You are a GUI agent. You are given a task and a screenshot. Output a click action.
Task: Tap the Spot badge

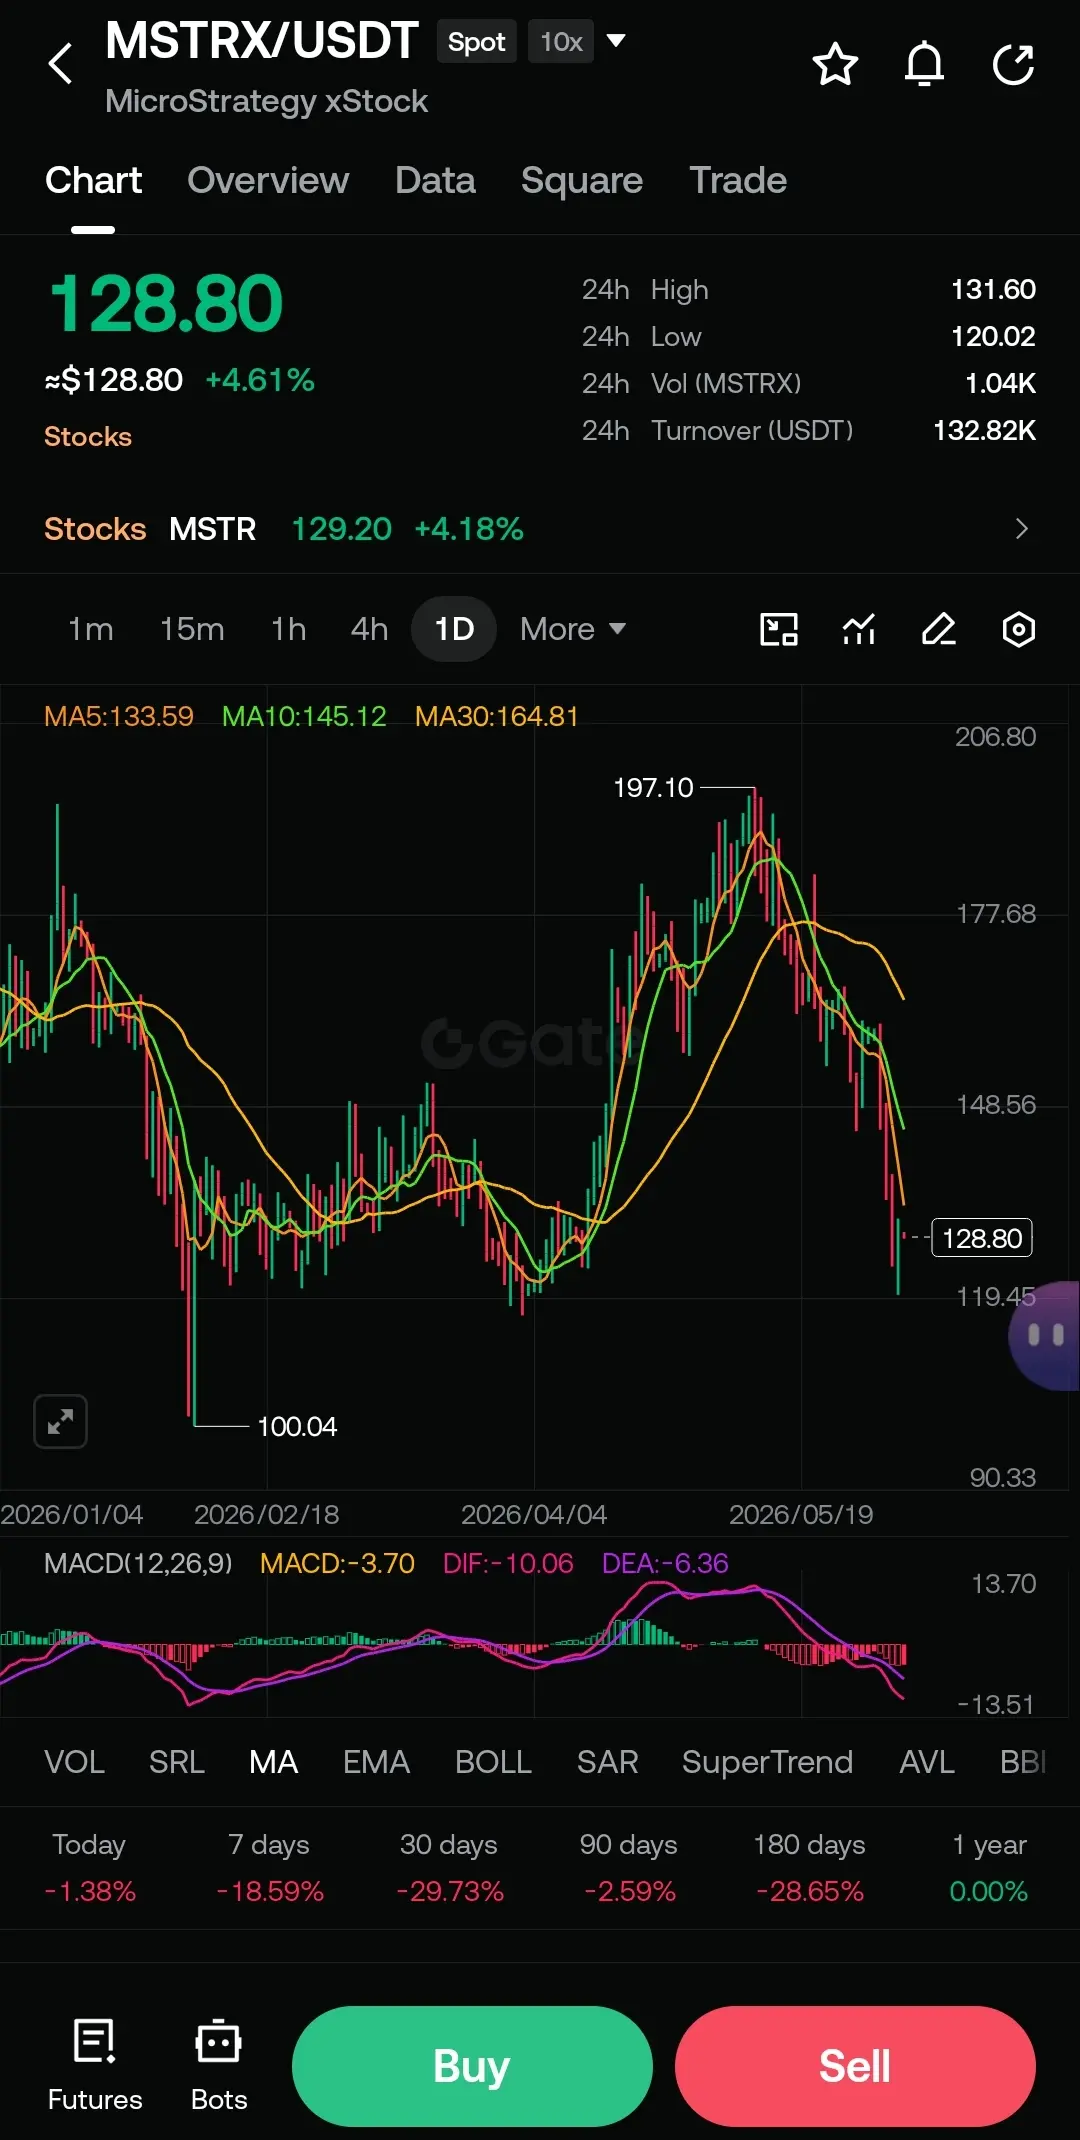[476, 42]
